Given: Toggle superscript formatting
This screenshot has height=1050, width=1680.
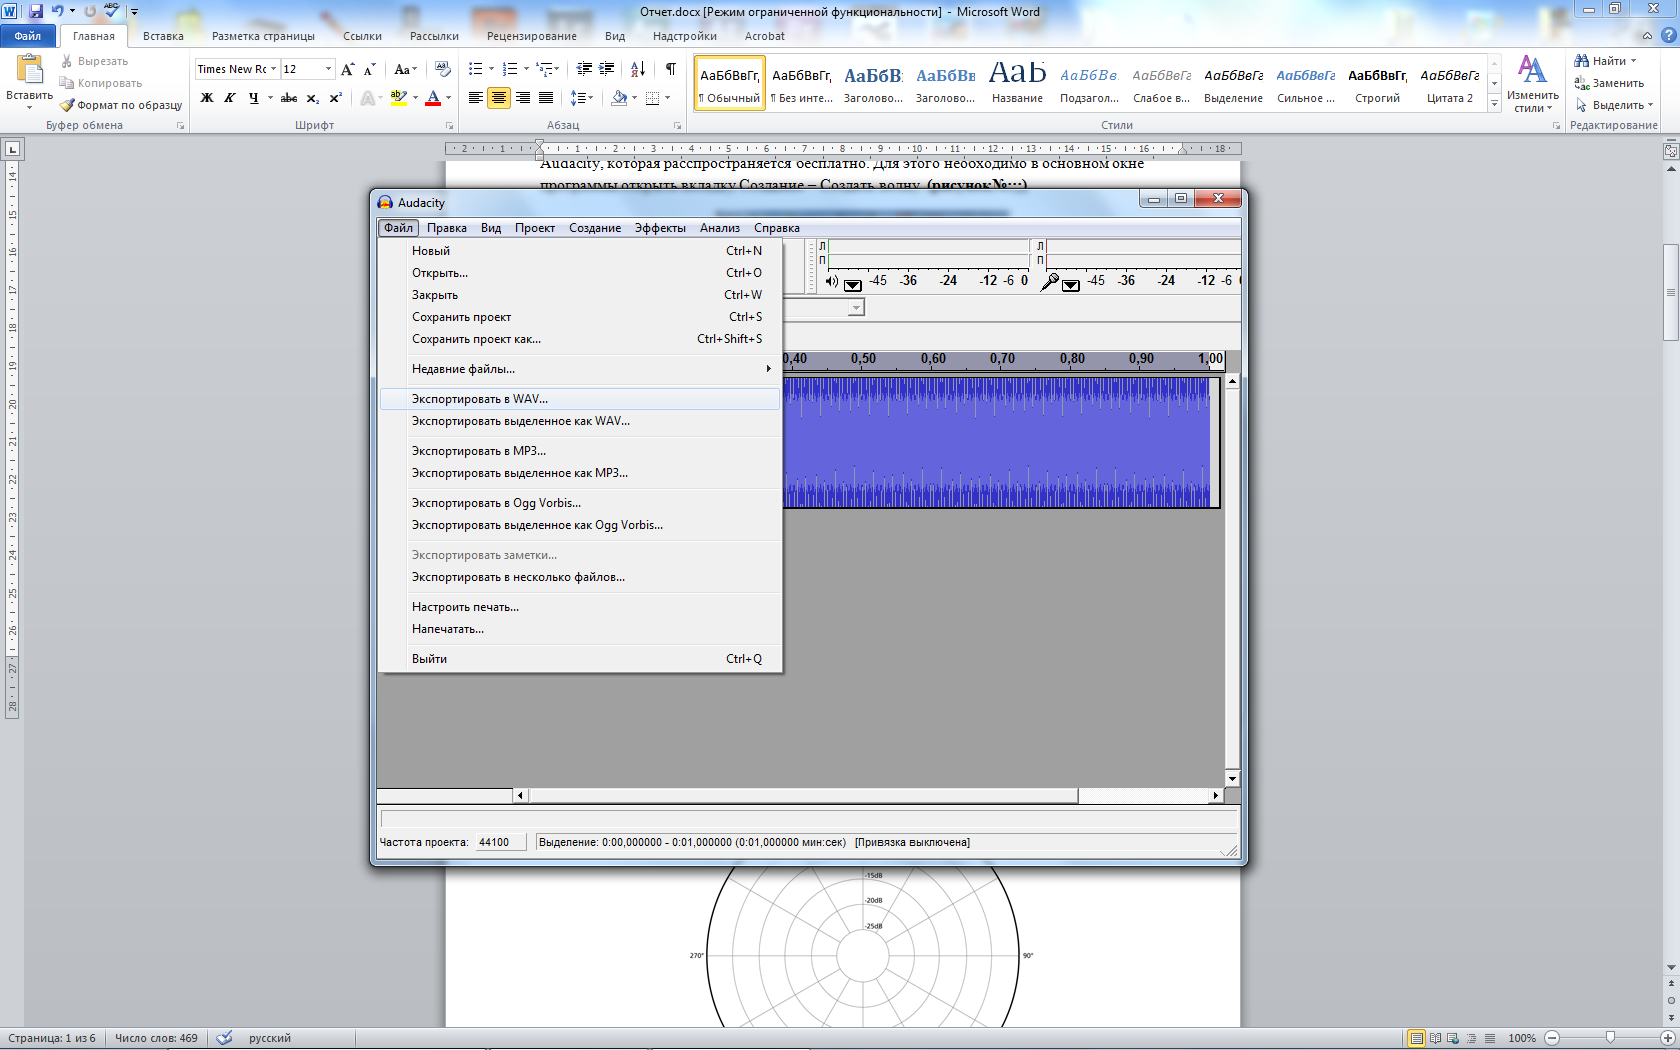Looking at the screenshot, I should [x=336, y=98].
